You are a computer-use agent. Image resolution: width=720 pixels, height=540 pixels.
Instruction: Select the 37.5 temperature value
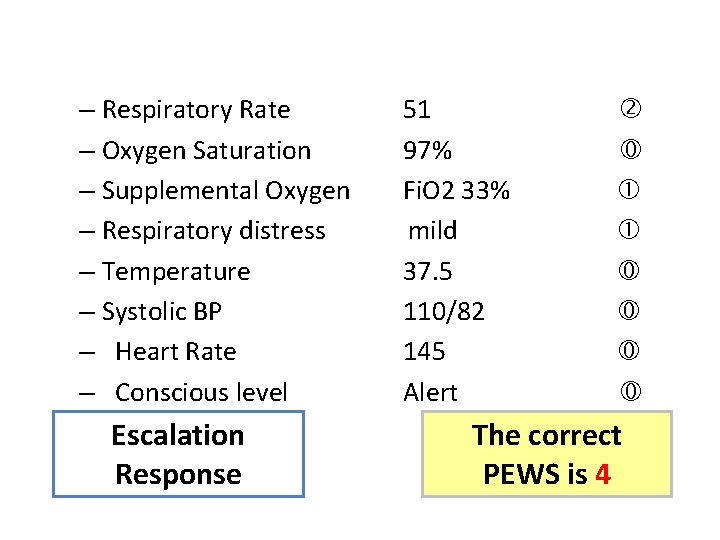pyautogui.click(x=425, y=272)
